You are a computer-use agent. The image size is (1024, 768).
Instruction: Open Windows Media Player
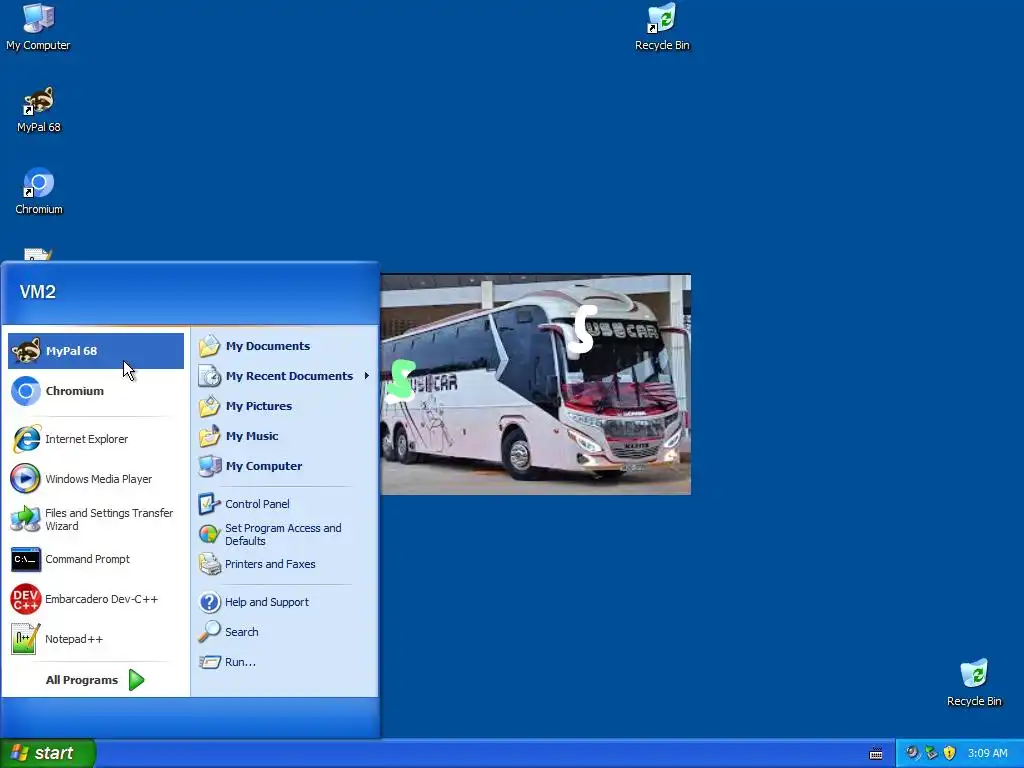96,479
